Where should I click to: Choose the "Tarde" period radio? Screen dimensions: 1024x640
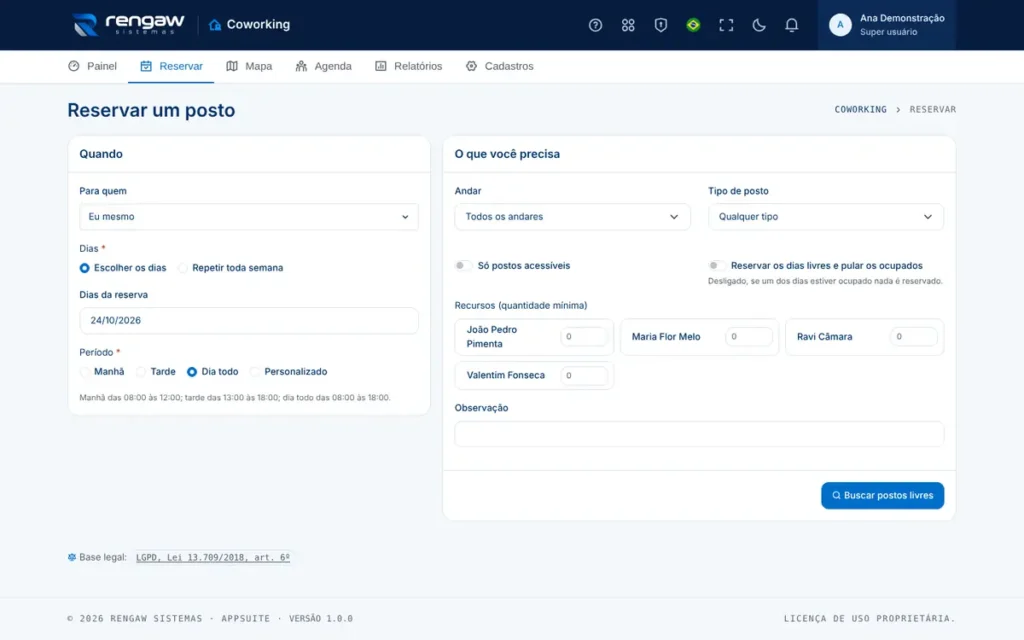click(141, 372)
